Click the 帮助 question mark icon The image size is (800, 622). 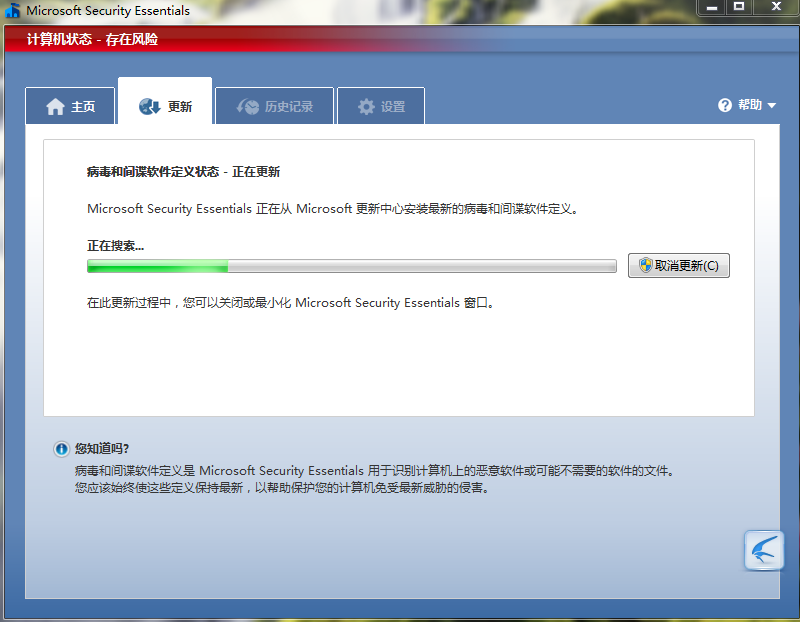(x=724, y=105)
